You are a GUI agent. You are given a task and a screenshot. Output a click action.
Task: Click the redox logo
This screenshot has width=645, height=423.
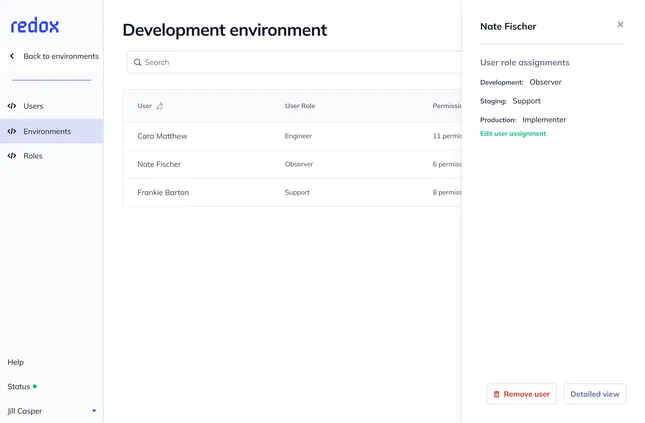click(x=35, y=26)
